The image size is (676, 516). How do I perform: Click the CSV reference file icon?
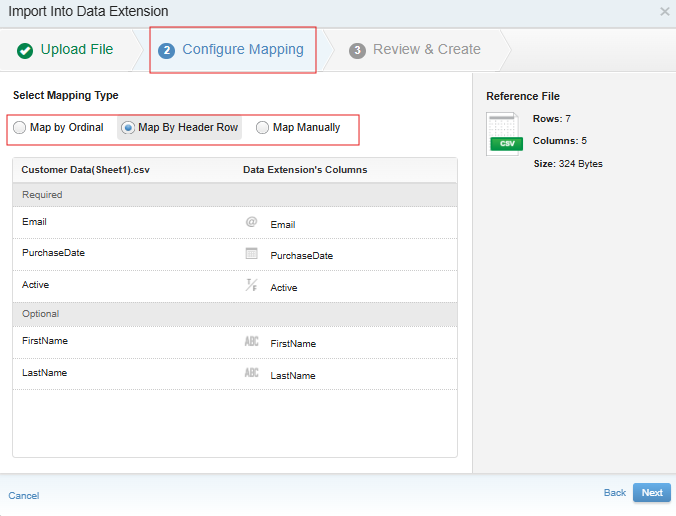[x=504, y=133]
